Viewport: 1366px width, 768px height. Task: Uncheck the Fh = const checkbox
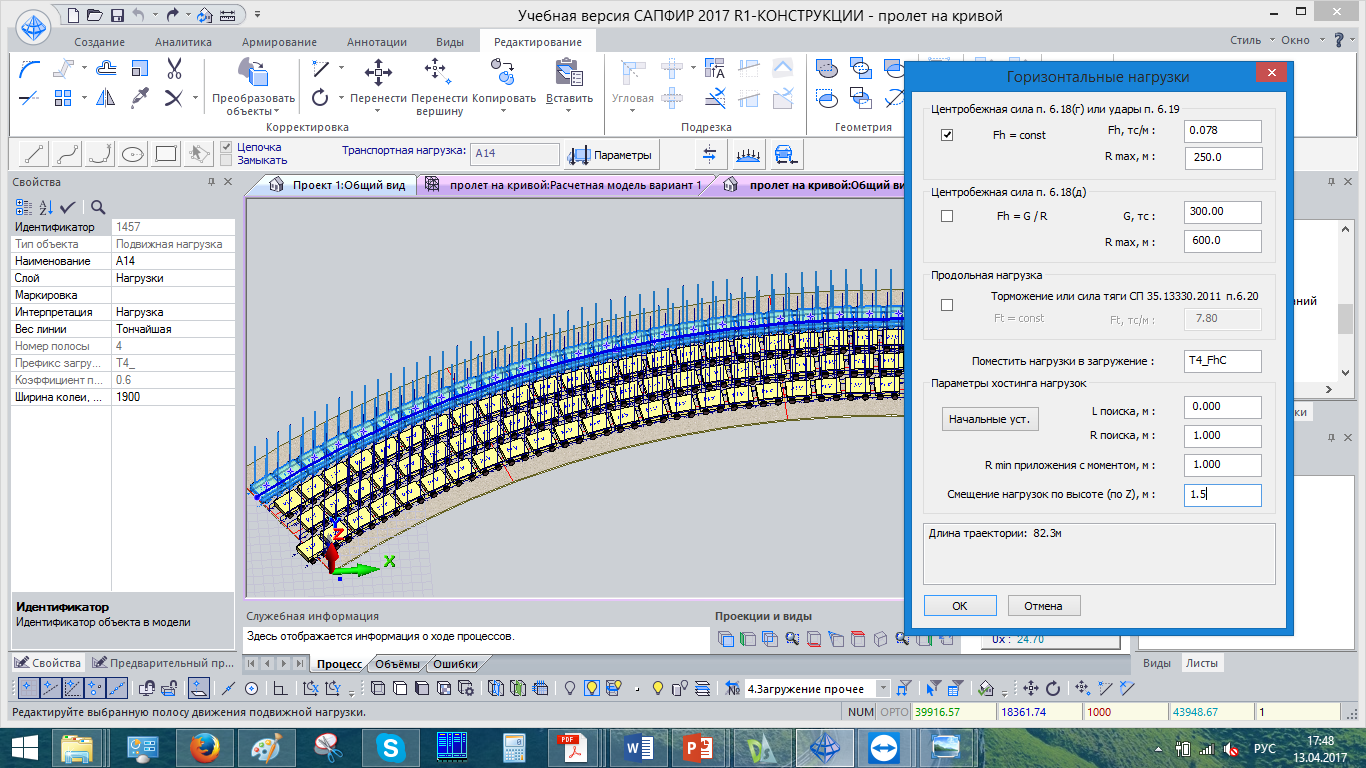point(947,135)
